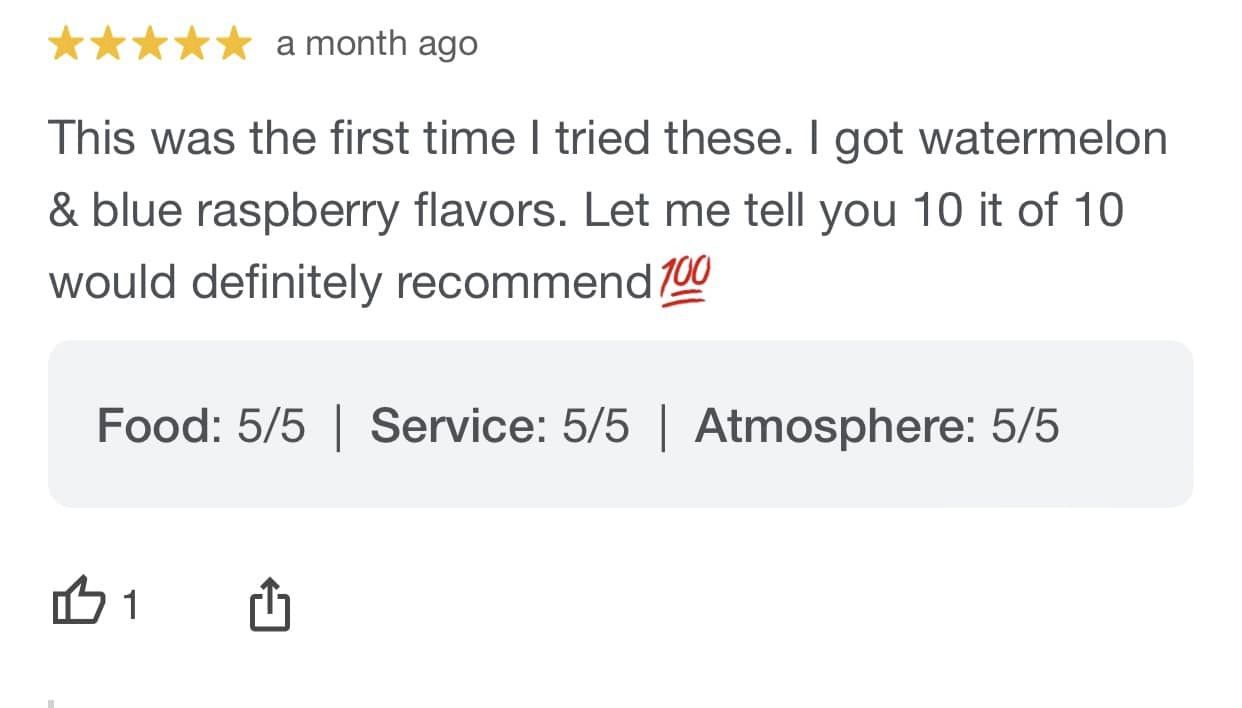
Task: Click the fourth yellow rating star
Action: [x=190, y=44]
